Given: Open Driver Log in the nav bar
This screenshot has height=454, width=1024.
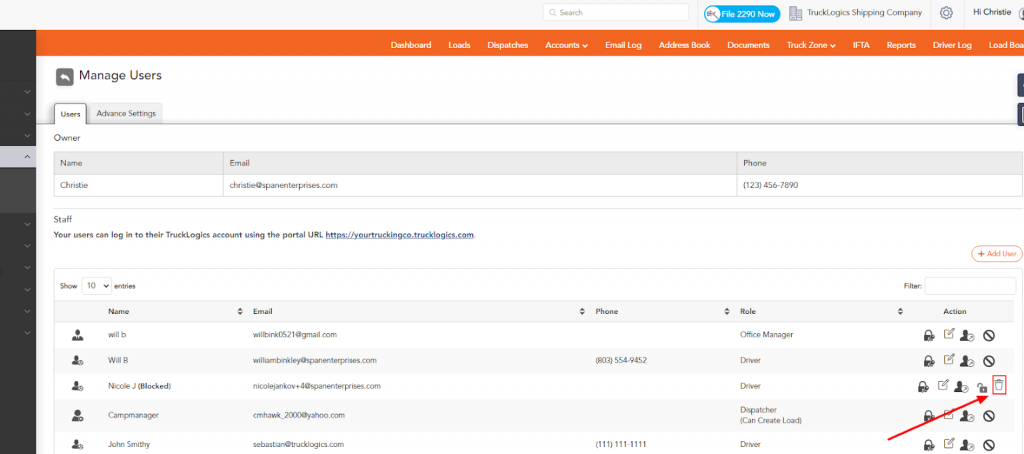Looking at the screenshot, I should point(952,45).
